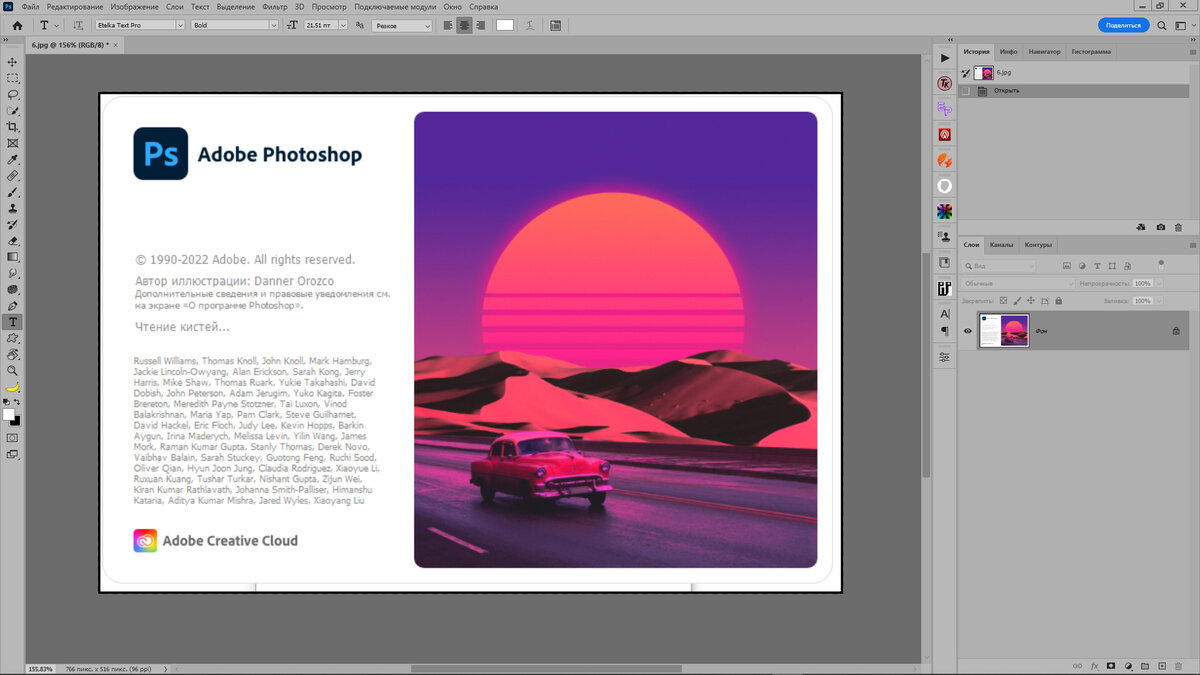Viewport: 1200px width, 675px height.
Task: Toggle Quick Mask mode icon
Action: pos(13,437)
